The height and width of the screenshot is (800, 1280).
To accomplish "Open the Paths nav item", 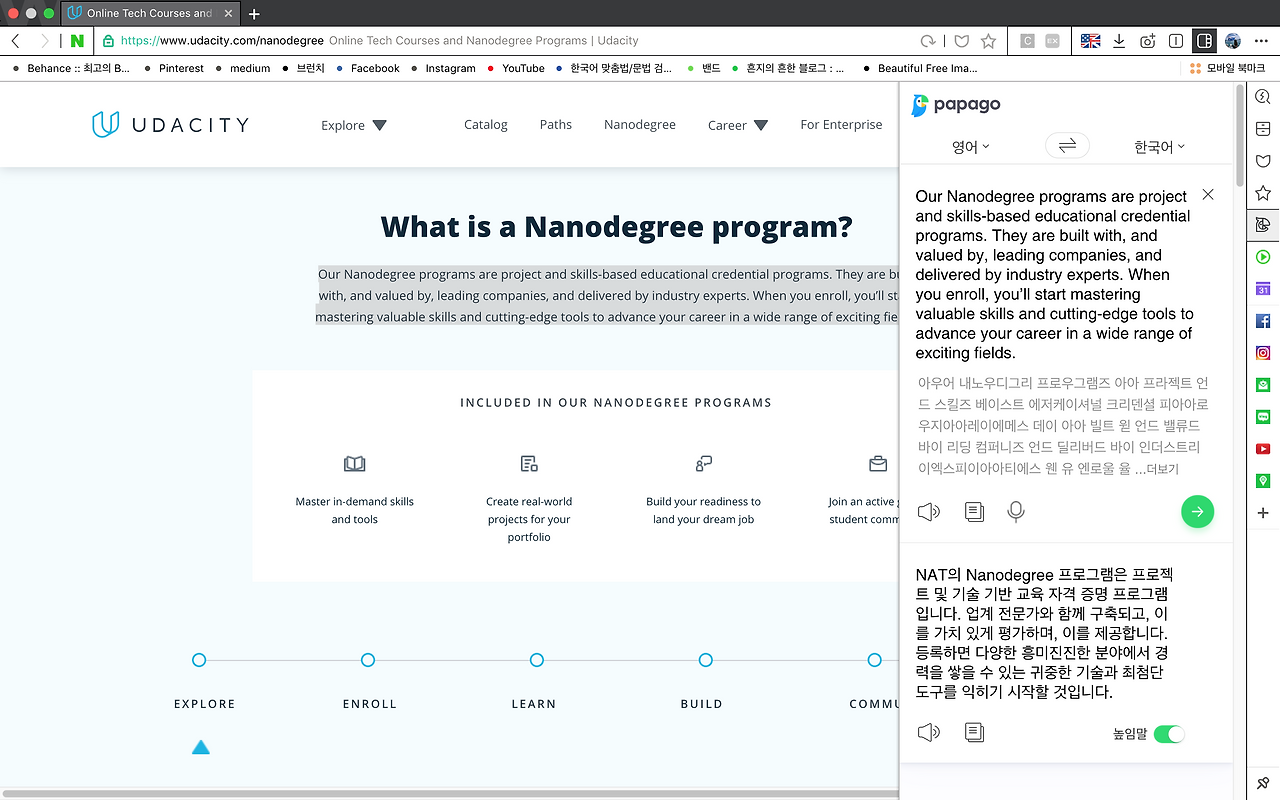I will (556, 125).
